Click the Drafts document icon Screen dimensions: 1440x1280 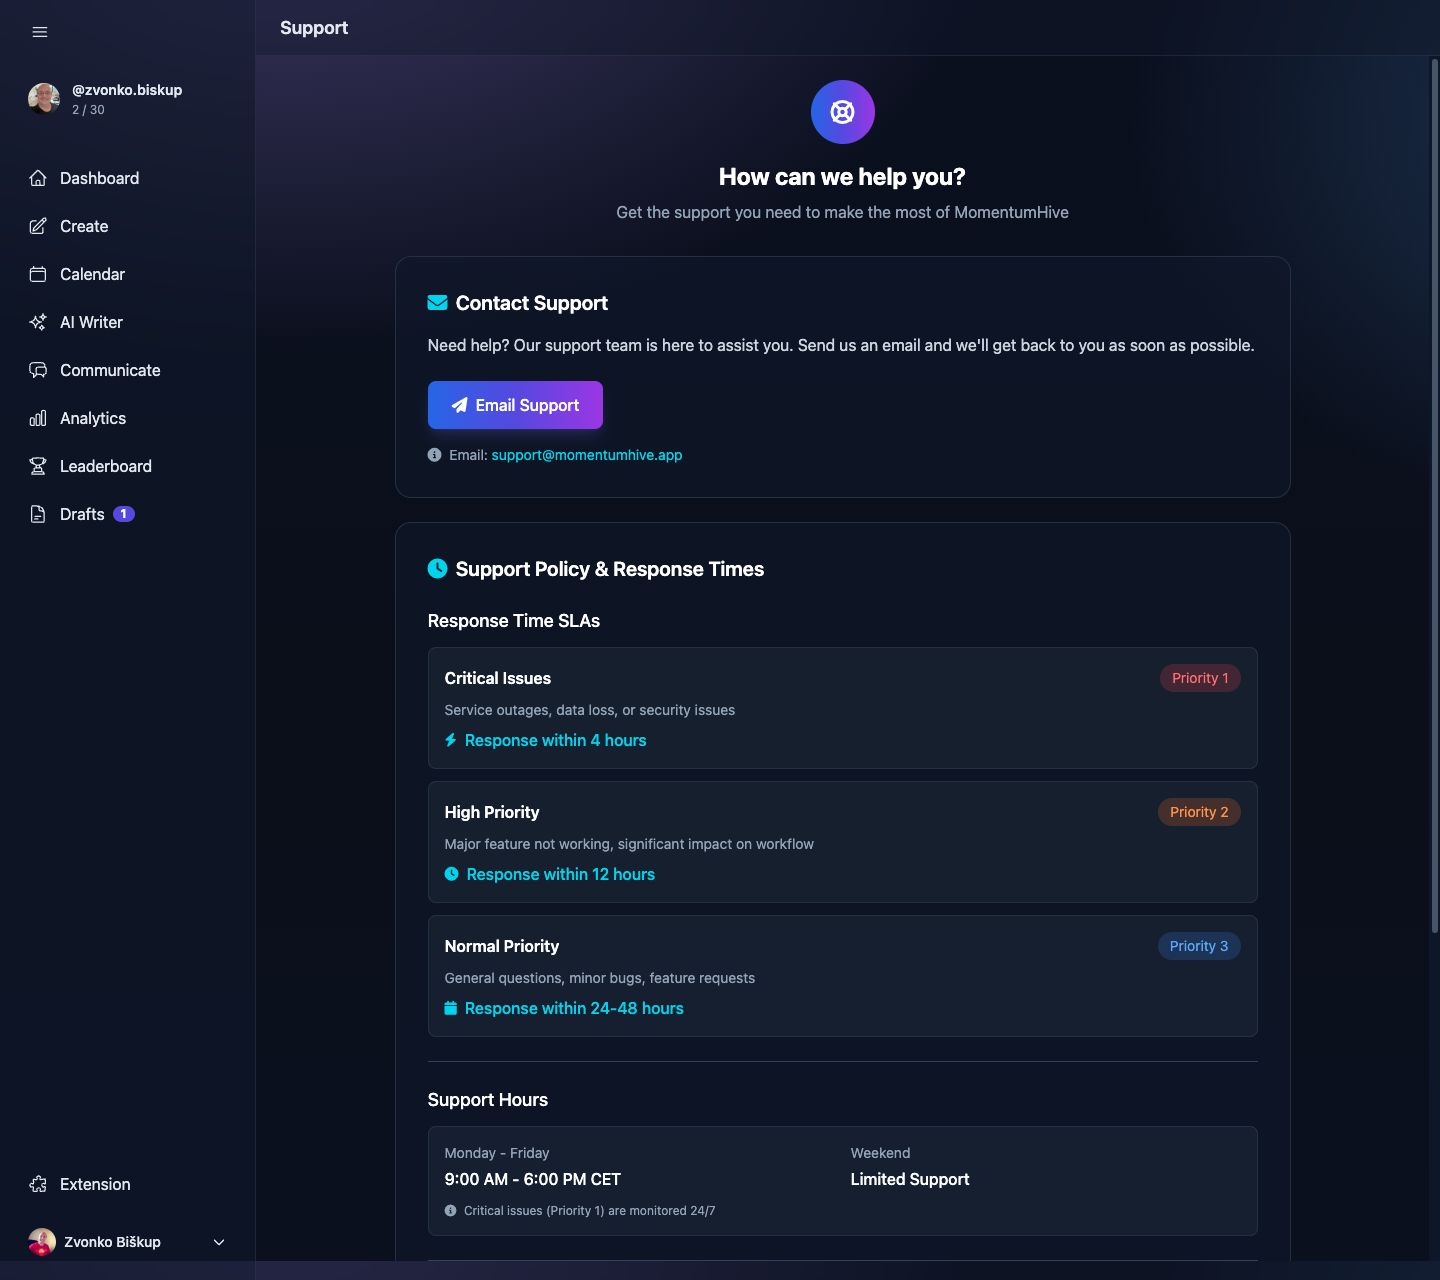coord(38,514)
